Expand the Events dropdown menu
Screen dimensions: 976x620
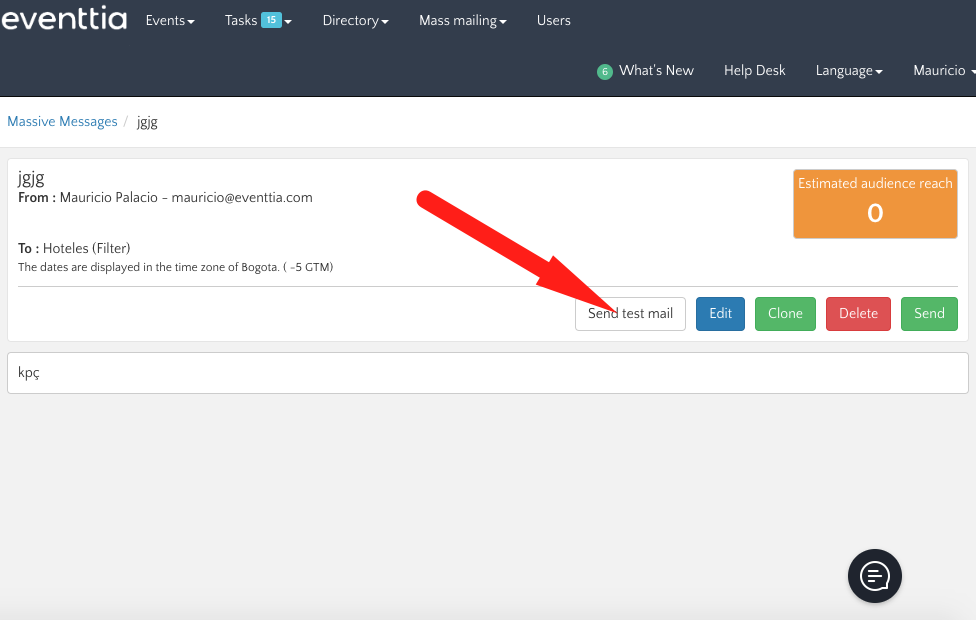click(x=170, y=21)
